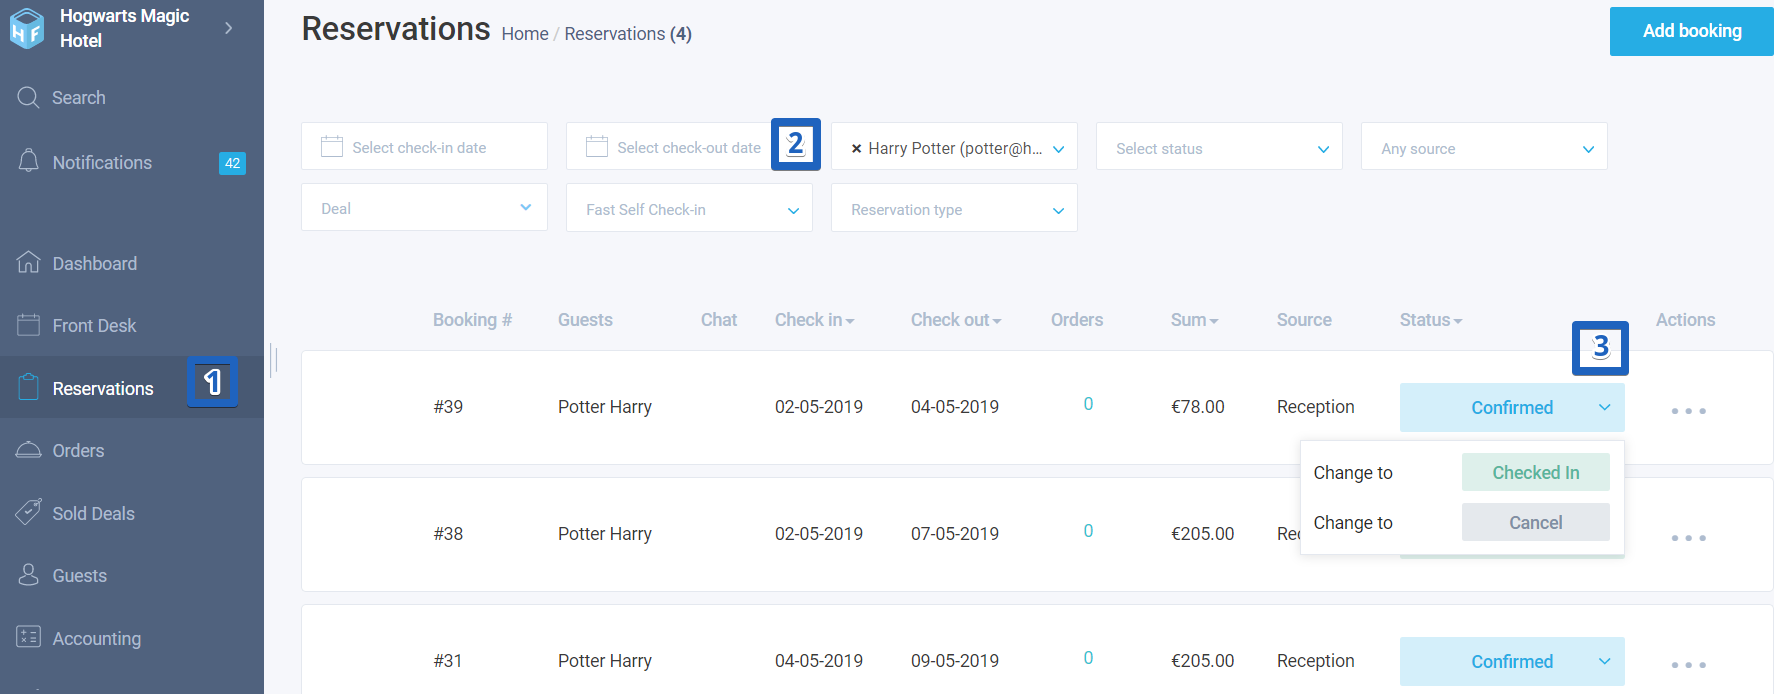The height and width of the screenshot is (694, 1774).
Task: Open the Deal filter dropdown
Action: 424,207
